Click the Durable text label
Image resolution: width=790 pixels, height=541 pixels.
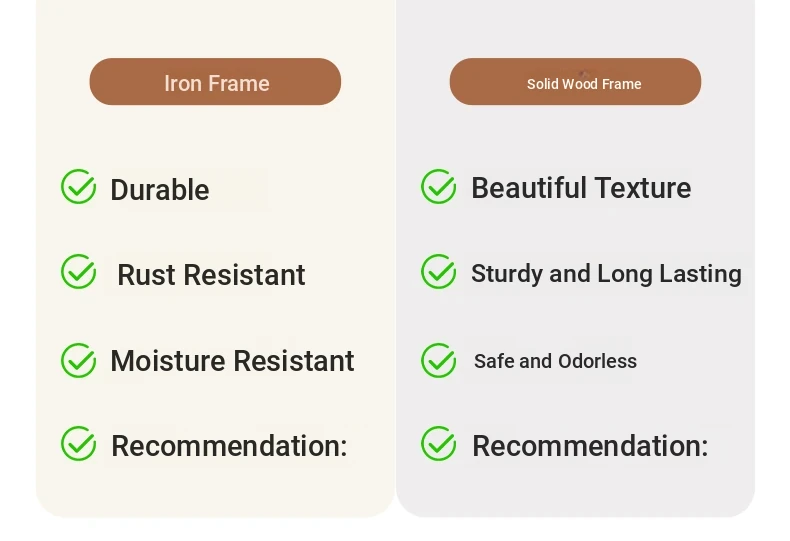(160, 190)
